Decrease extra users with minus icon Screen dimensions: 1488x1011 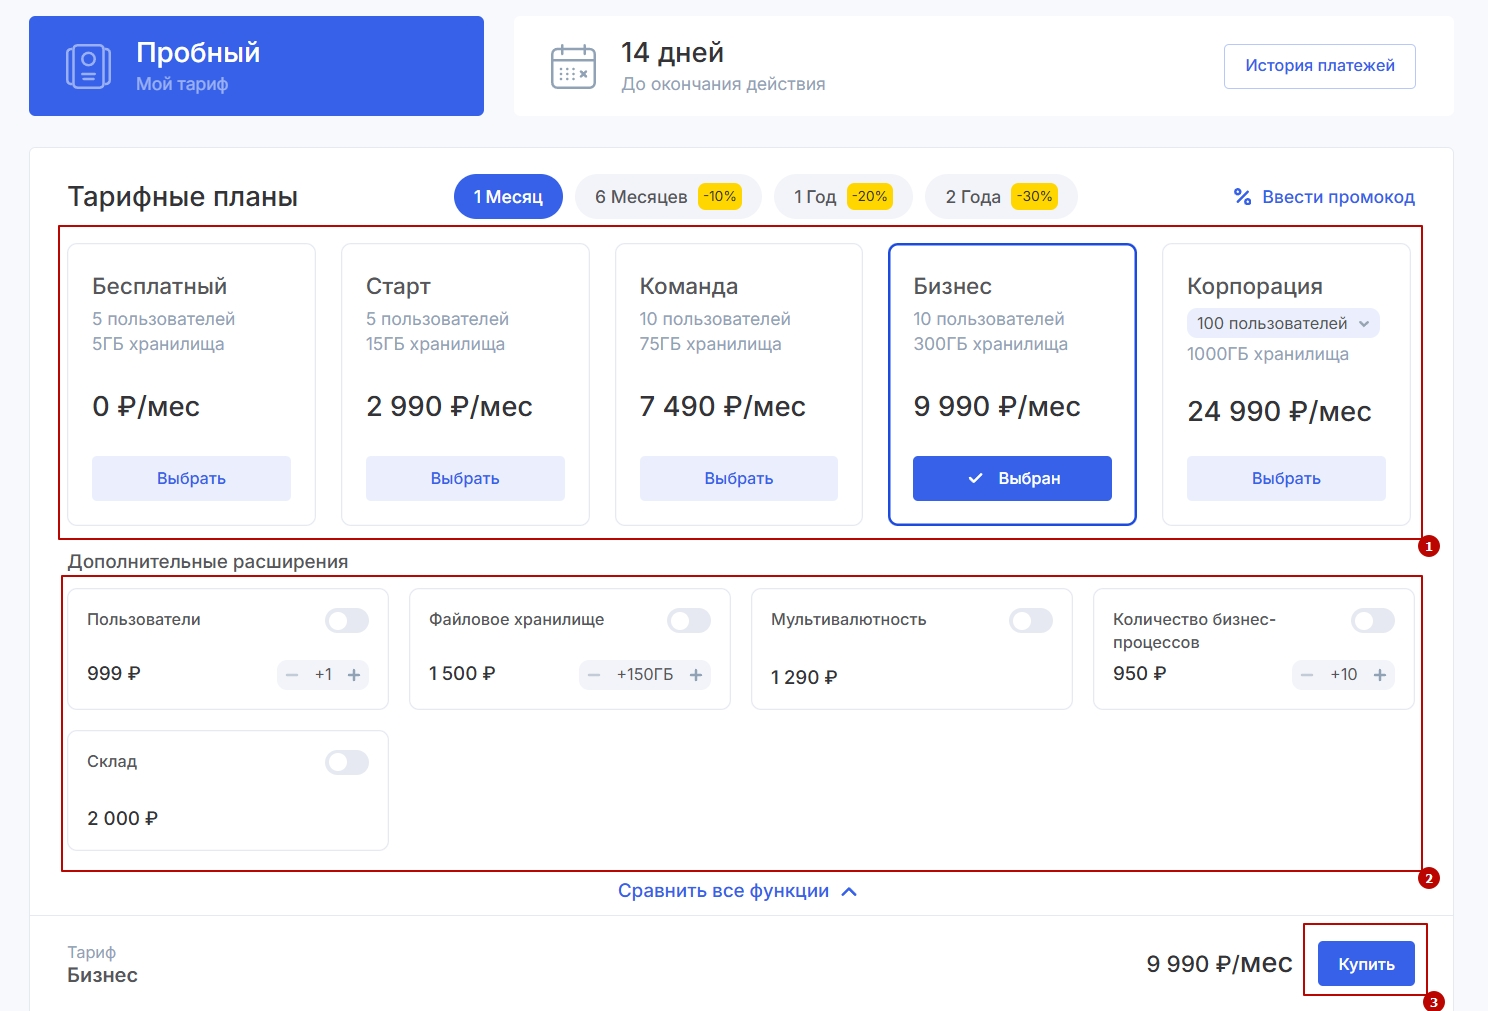point(292,675)
